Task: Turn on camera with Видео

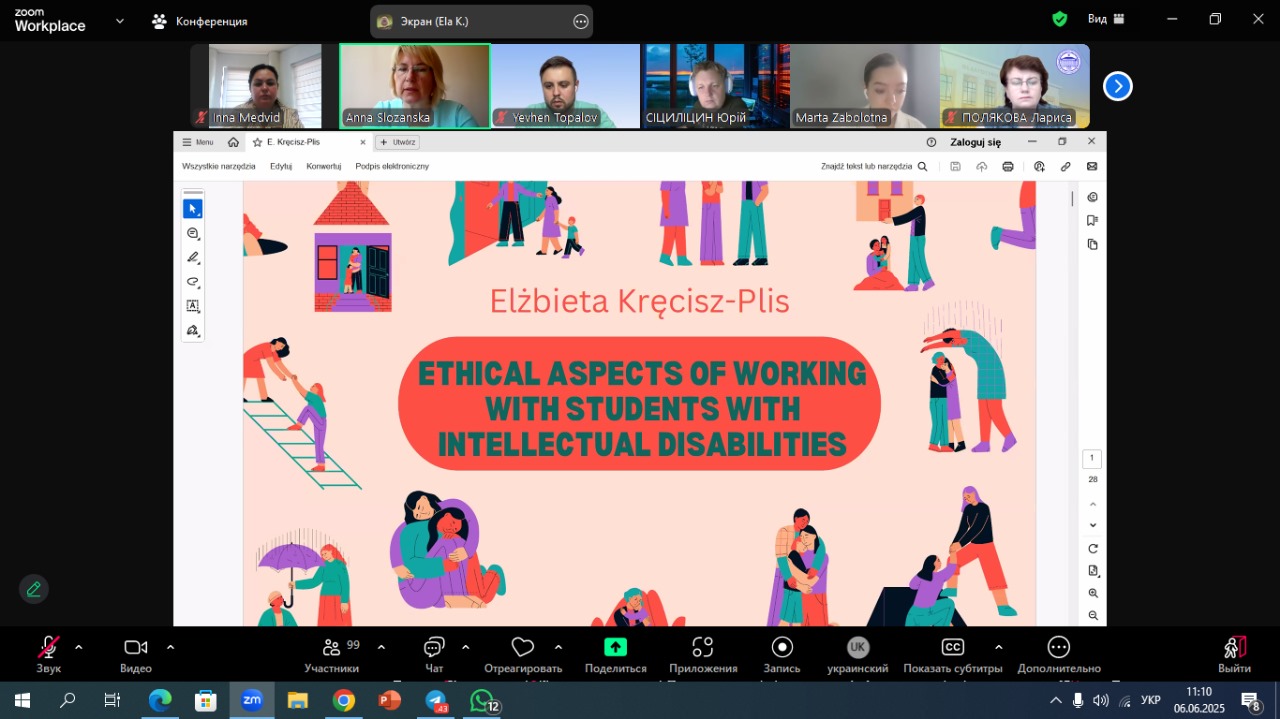Action: (136, 648)
